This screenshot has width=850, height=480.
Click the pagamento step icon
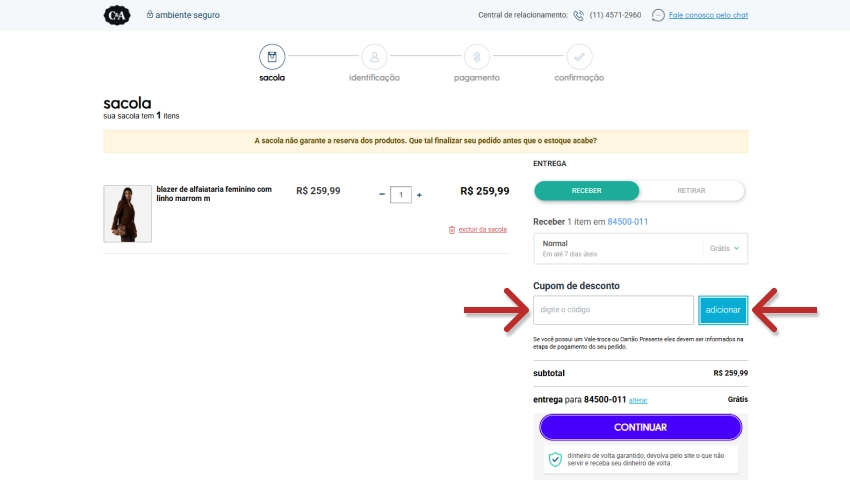[477, 56]
